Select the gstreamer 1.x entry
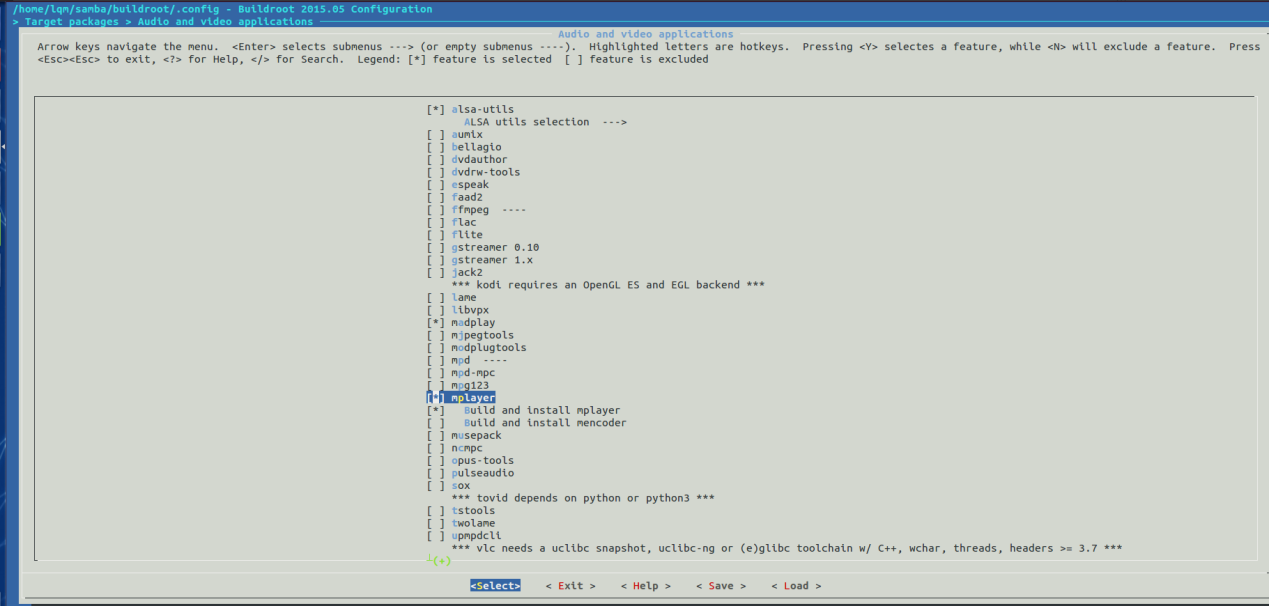 click(491, 260)
